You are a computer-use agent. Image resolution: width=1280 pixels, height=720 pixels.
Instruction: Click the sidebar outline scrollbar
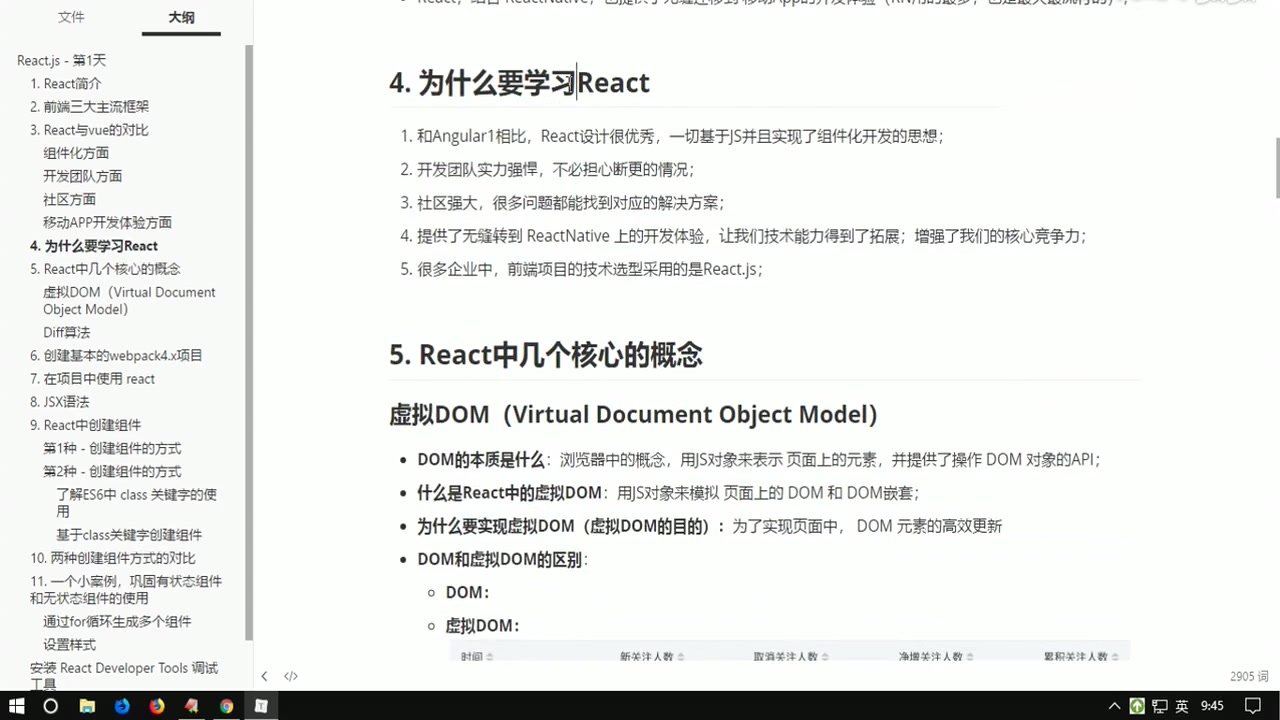[249, 340]
